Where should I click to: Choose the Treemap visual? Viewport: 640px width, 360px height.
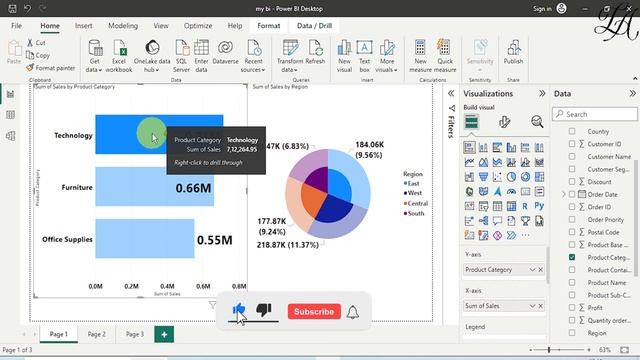coord(539,177)
